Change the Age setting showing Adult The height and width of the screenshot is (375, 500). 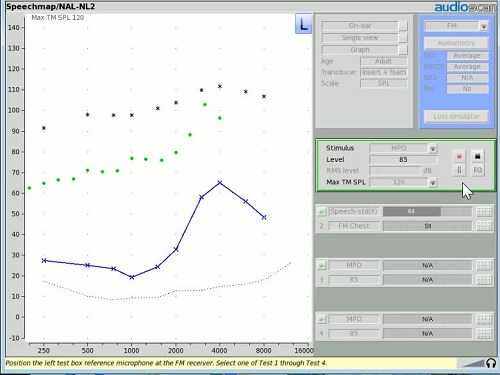tap(384, 61)
